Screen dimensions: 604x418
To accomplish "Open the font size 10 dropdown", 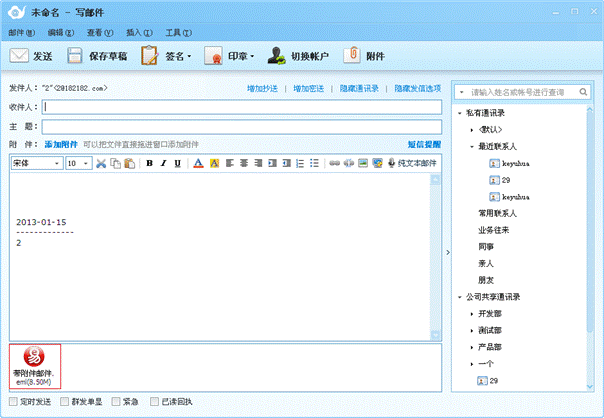I will (x=79, y=163).
